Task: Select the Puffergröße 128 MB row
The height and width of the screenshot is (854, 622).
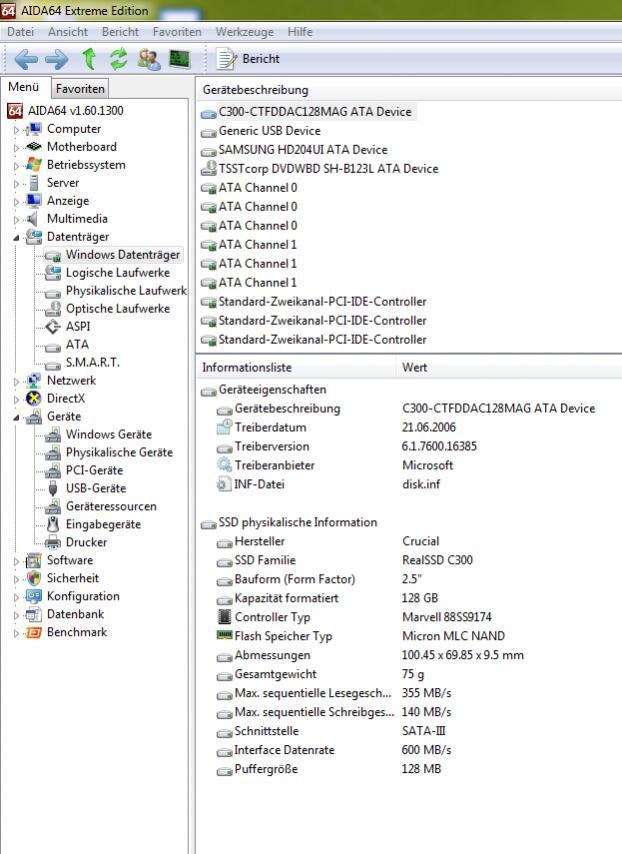Action: click(x=329, y=770)
